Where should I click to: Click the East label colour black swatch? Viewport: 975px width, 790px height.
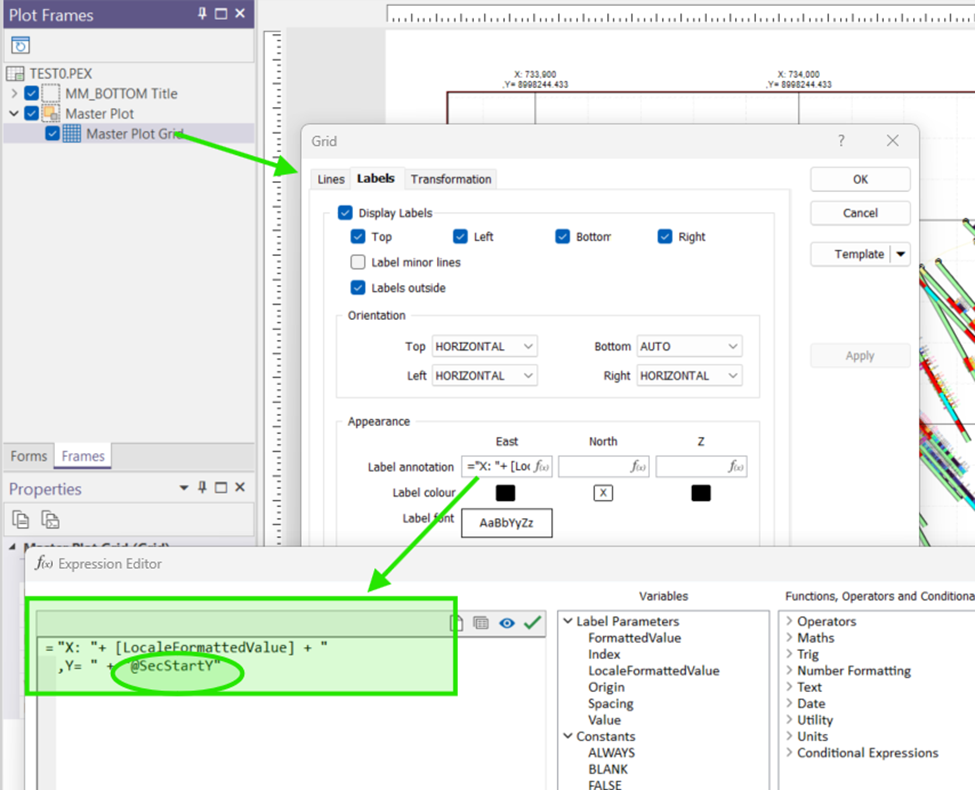[506, 493]
